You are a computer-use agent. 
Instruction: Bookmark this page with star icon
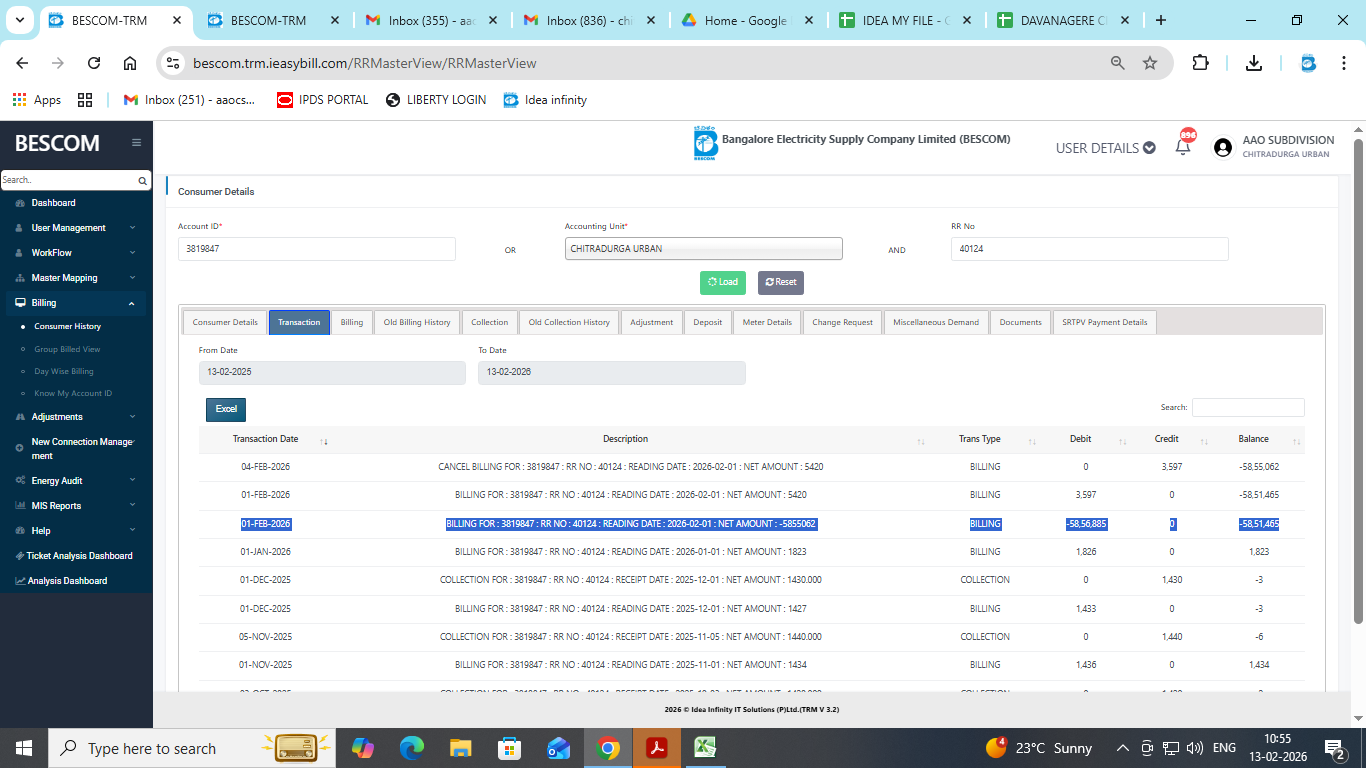coord(1150,63)
